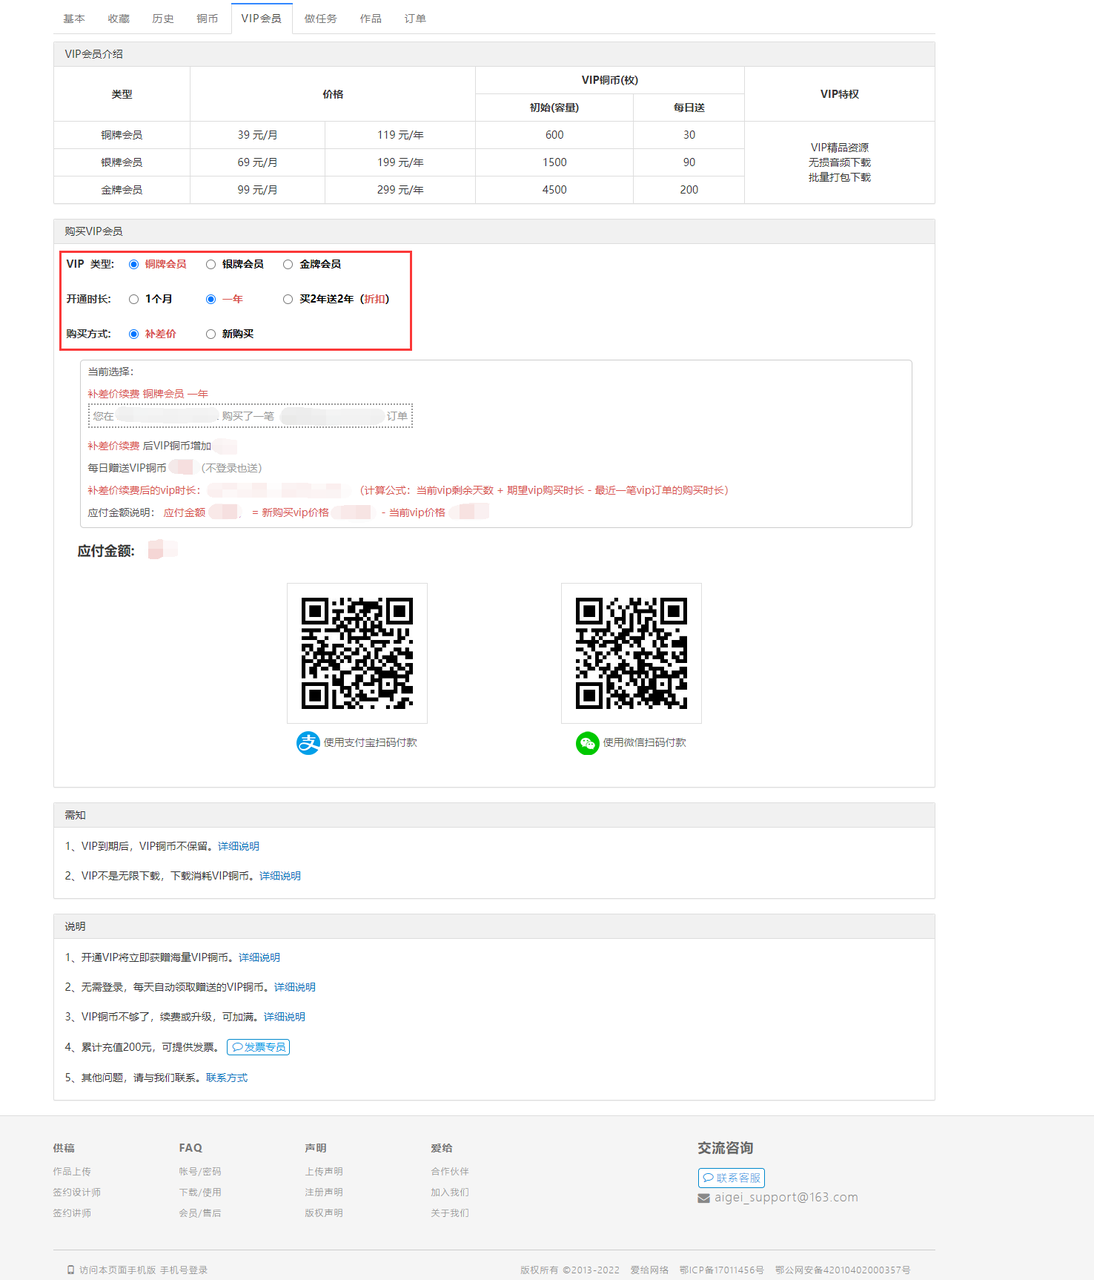Select 新购买 purchase method
1094x1280 pixels.
[211, 334]
